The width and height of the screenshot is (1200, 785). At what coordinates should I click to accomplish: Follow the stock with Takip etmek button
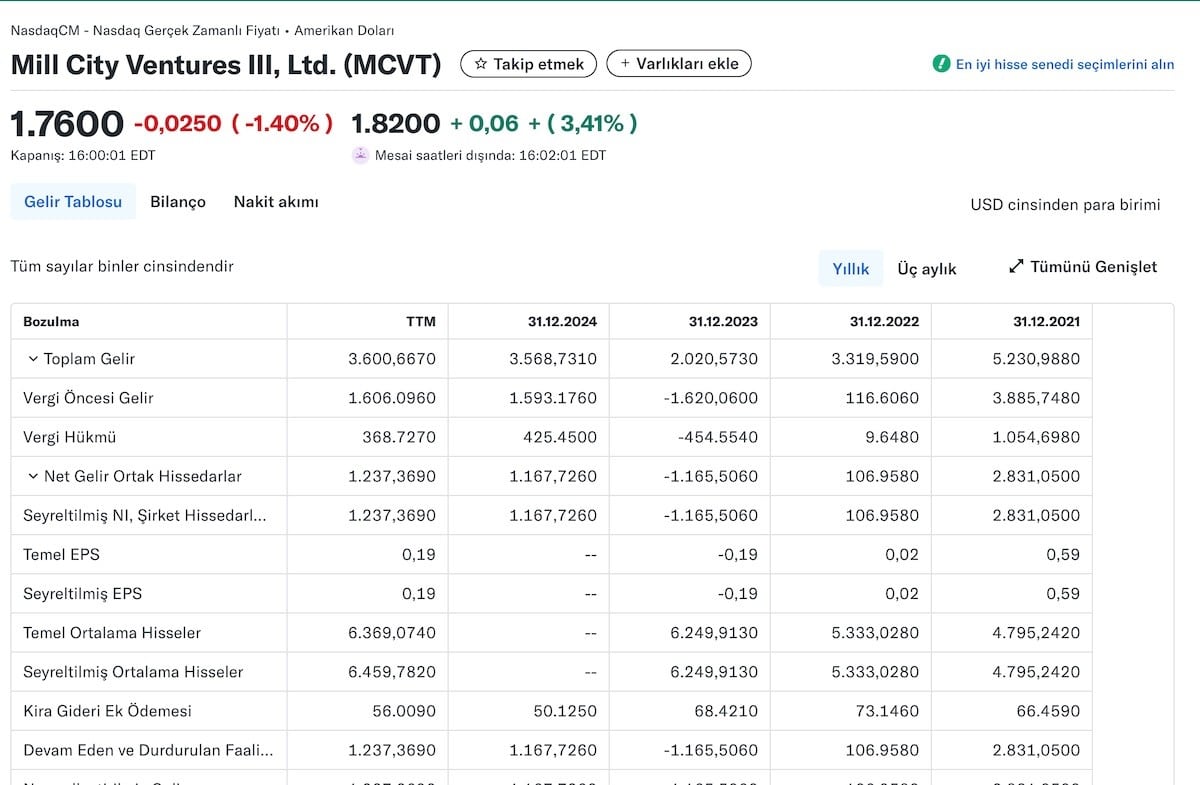coord(529,64)
